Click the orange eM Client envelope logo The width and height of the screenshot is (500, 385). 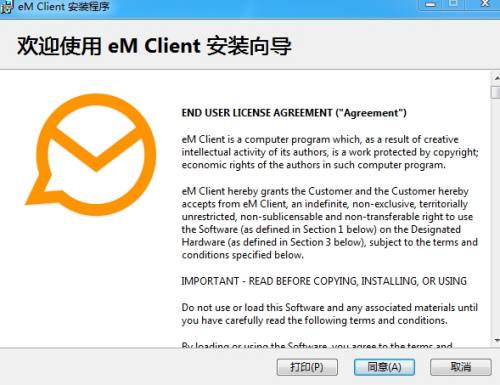[91, 154]
